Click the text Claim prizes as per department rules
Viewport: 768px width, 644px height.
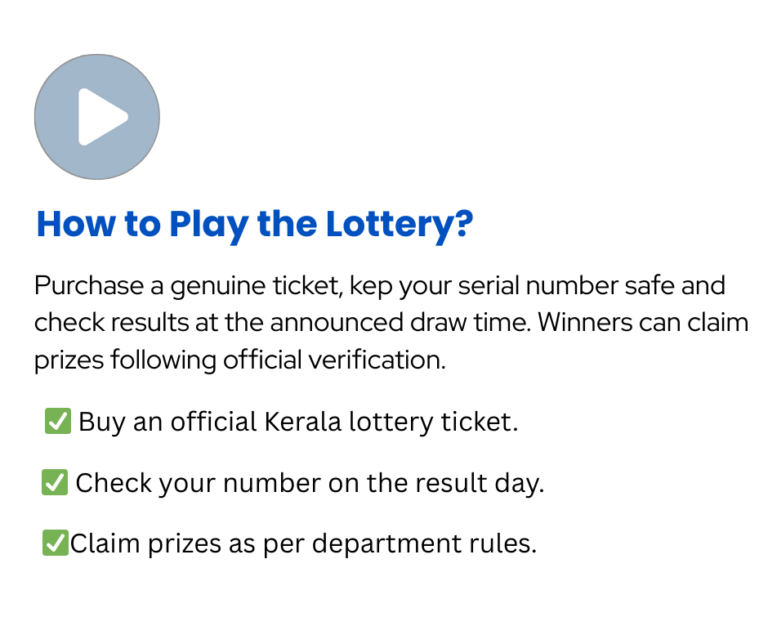point(303,545)
